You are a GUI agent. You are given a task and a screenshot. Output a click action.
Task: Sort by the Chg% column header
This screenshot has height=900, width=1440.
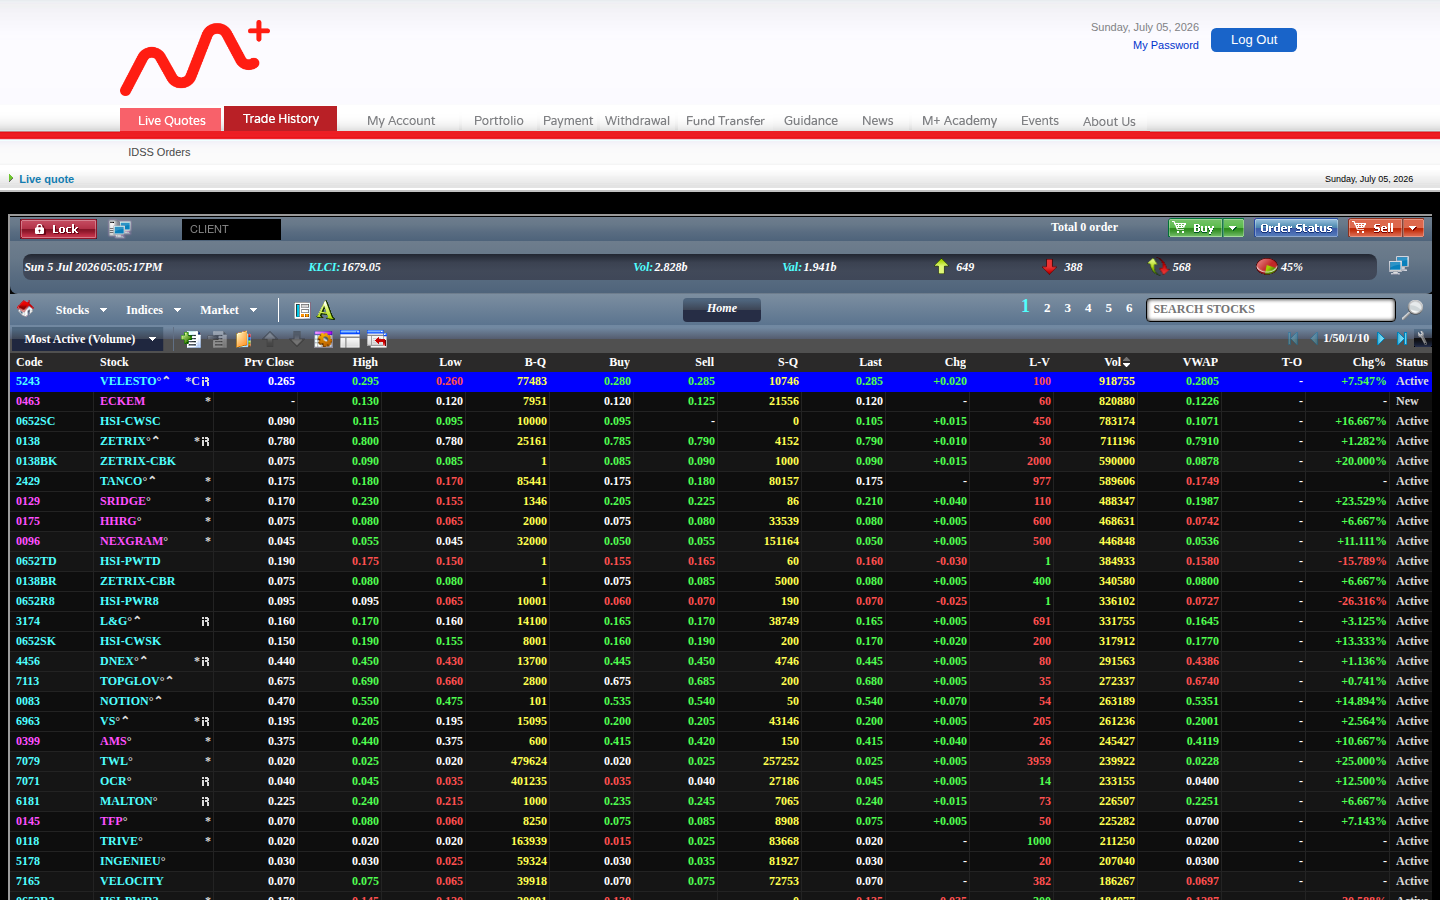pos(1369,362)
